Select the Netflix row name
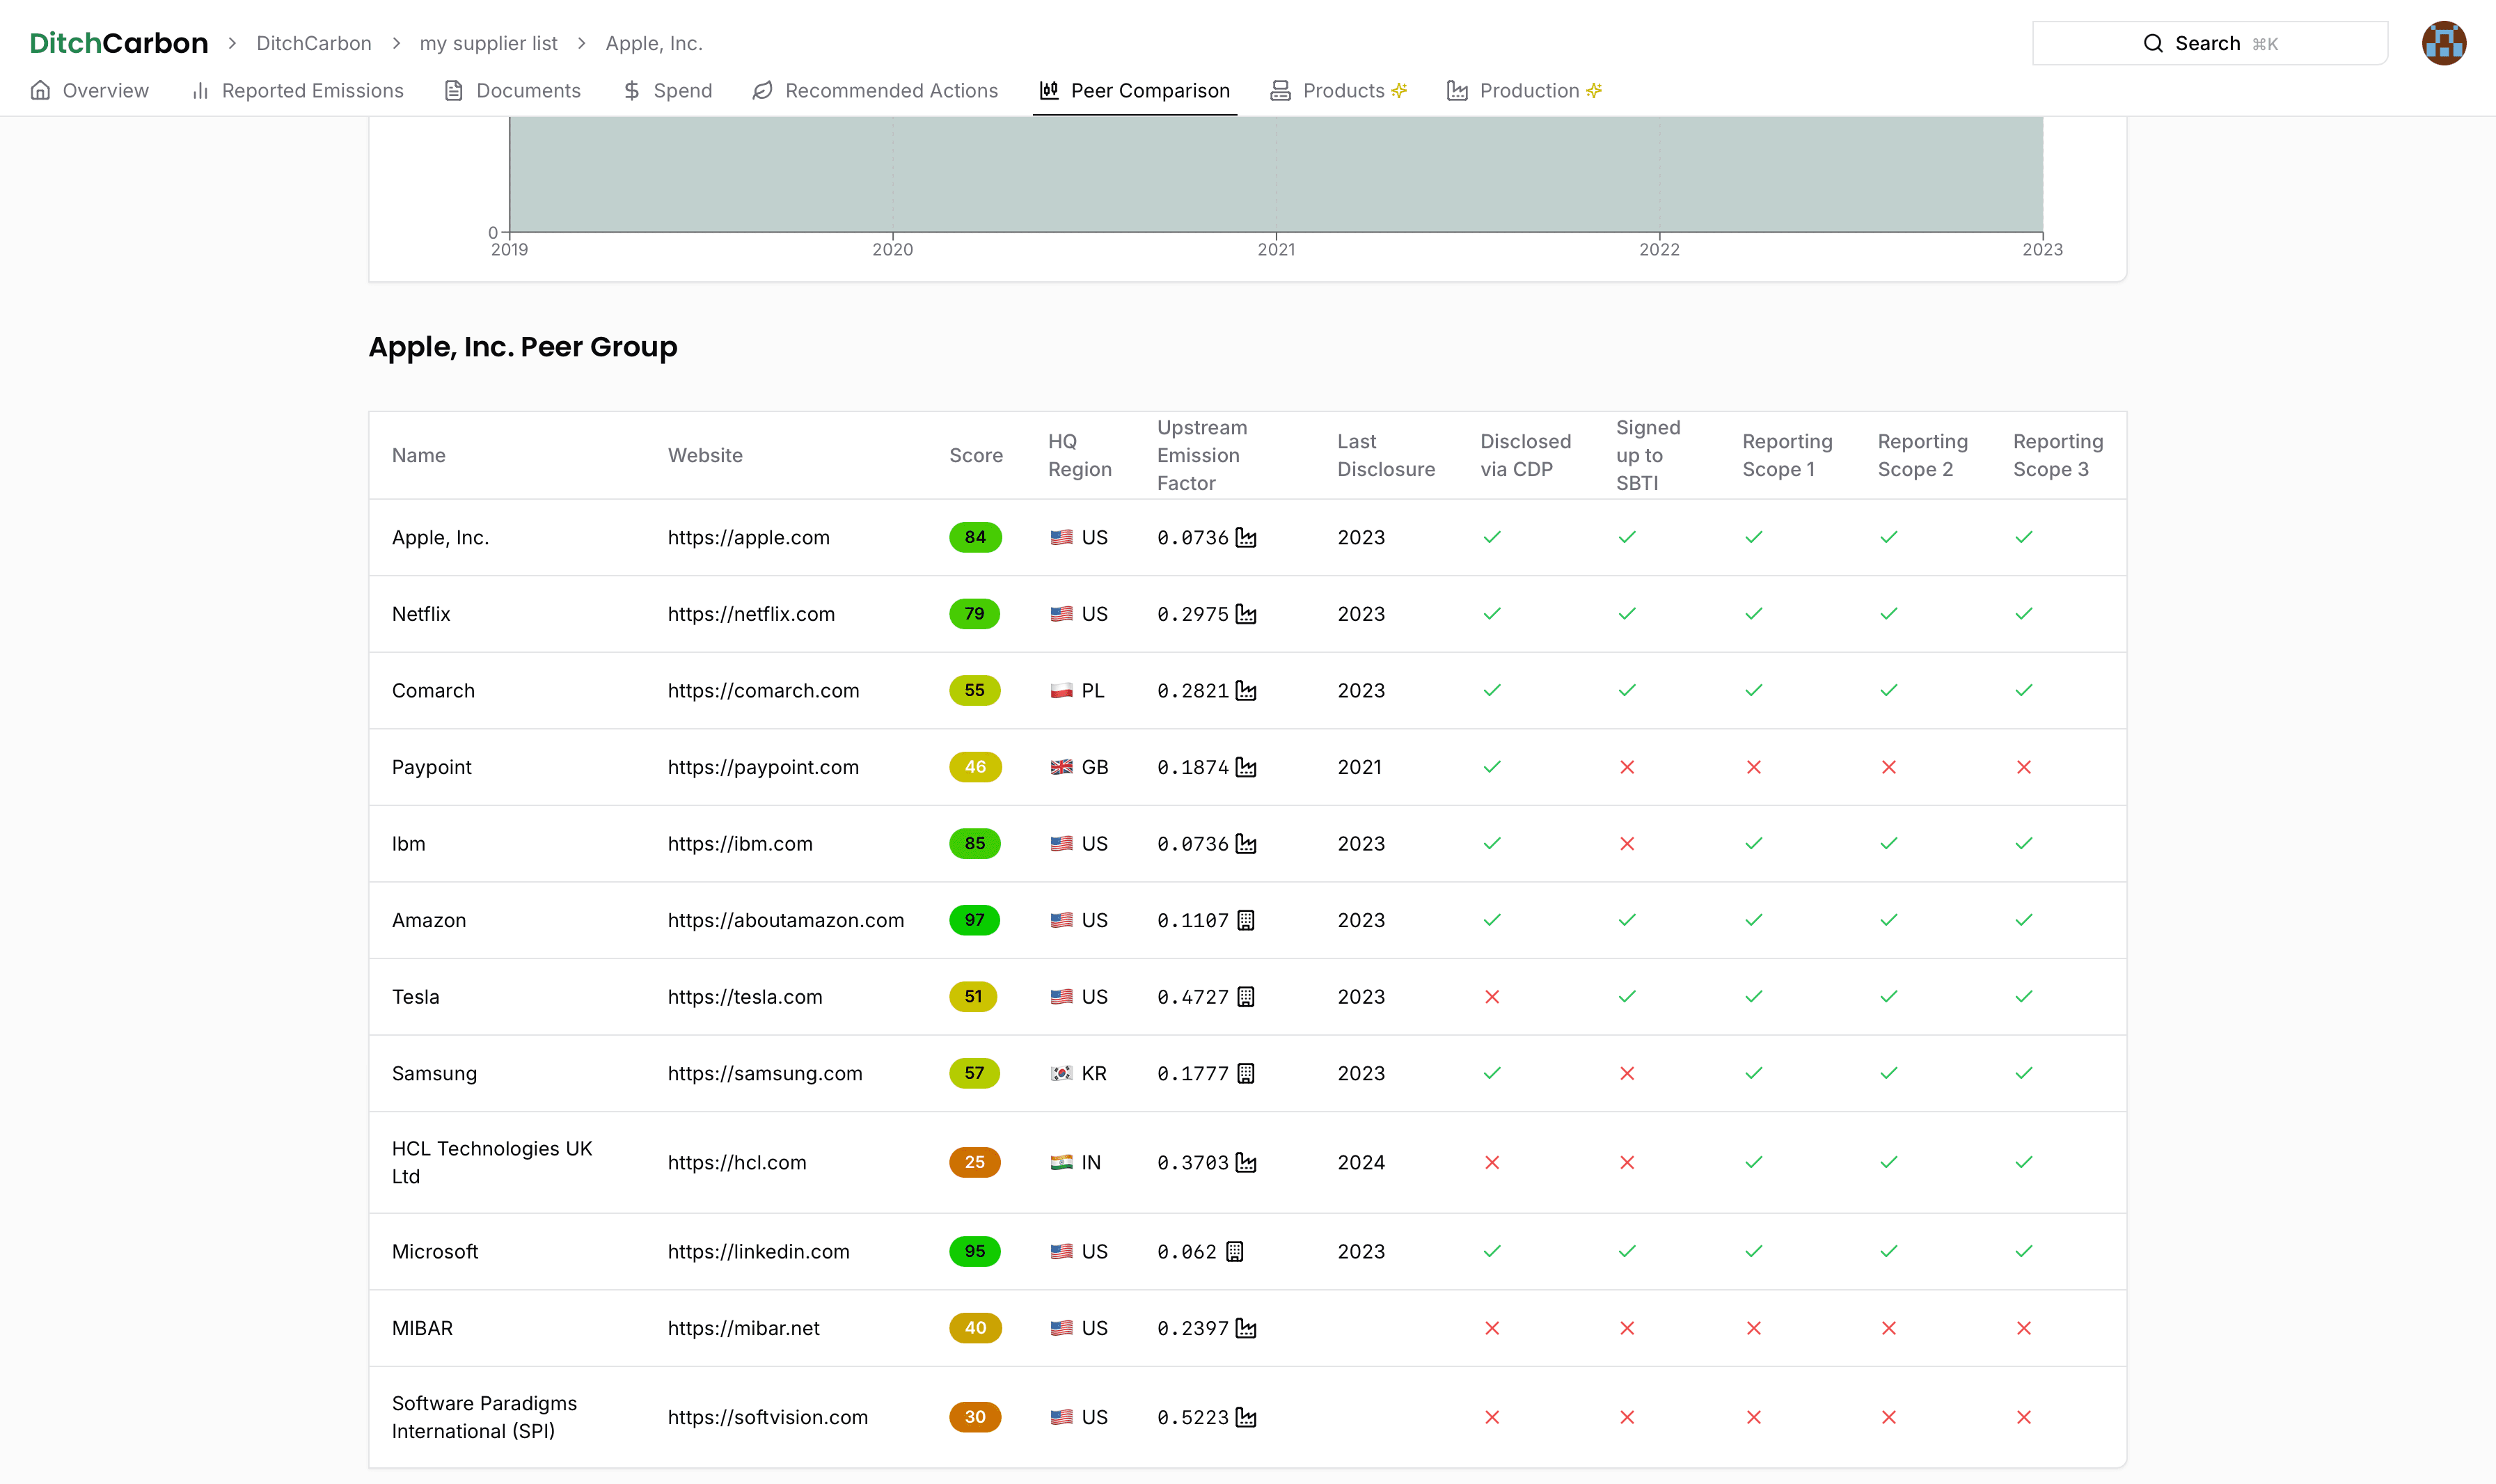 421,614
